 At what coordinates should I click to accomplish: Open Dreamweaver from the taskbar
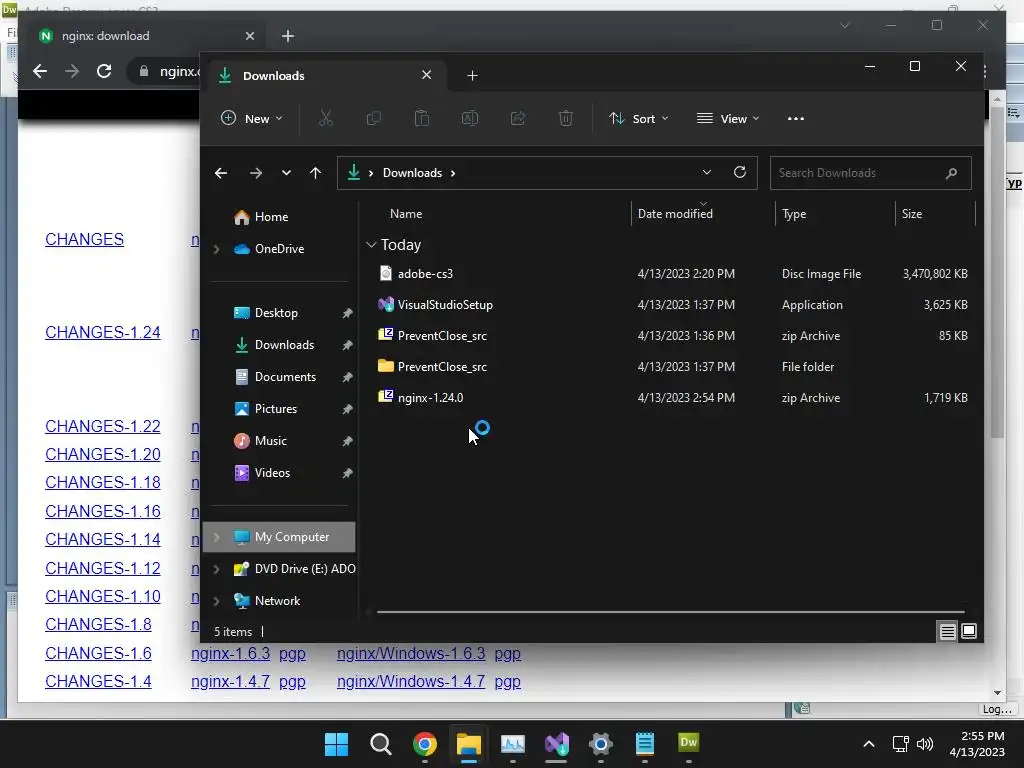688,743
